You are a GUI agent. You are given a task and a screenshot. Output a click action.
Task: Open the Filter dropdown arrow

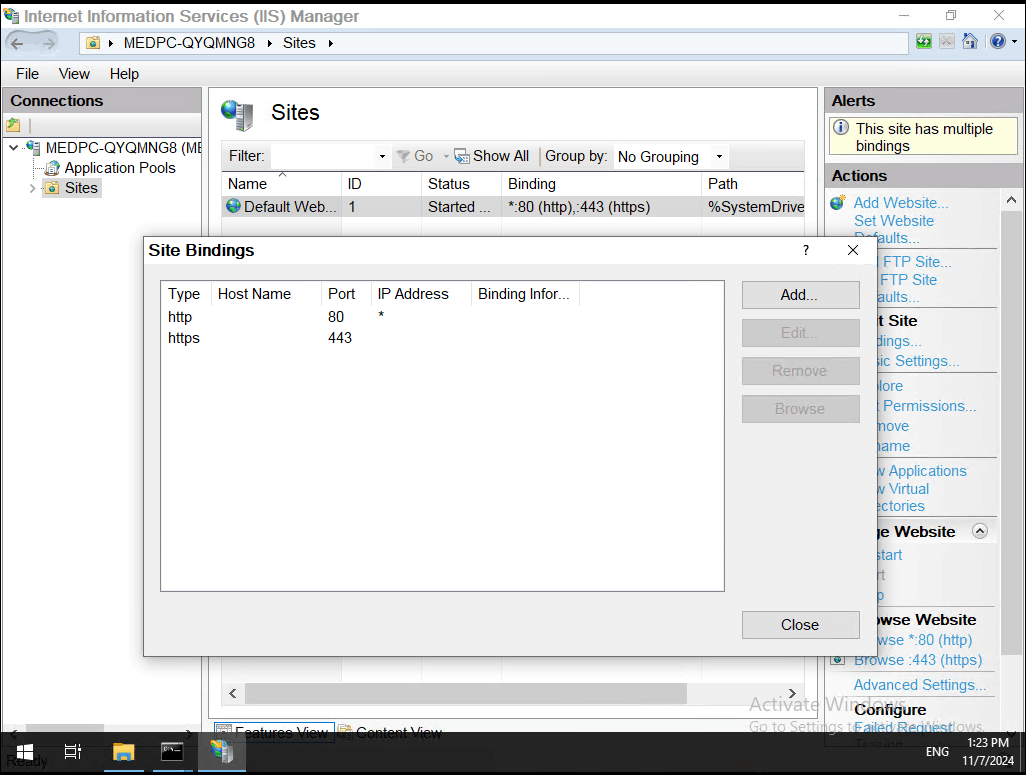[x=382, y=156]
